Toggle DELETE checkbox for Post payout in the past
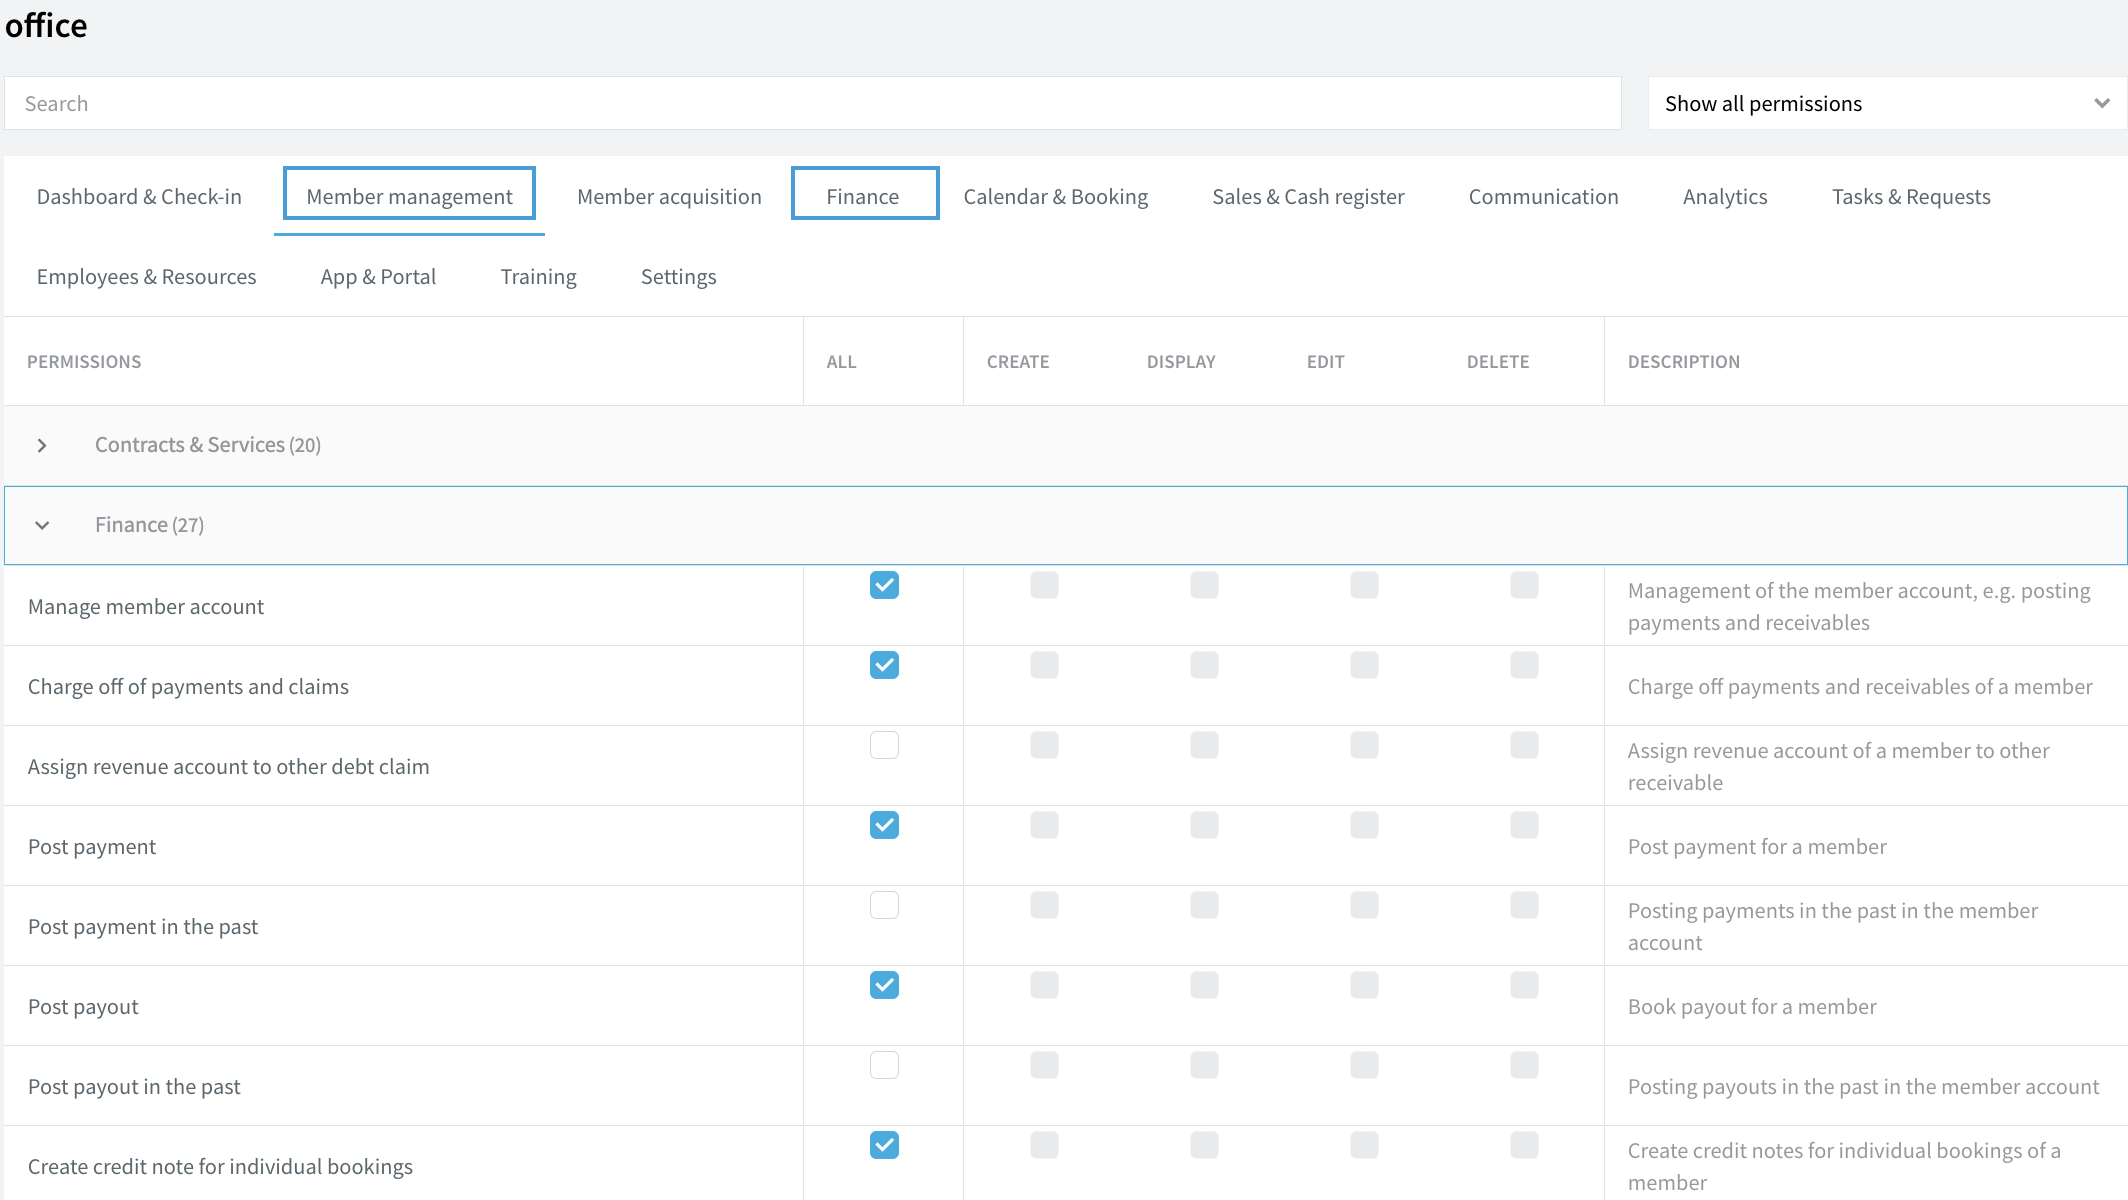This screenshot has height=1200, width=2128. (x=1524, y=1065)
